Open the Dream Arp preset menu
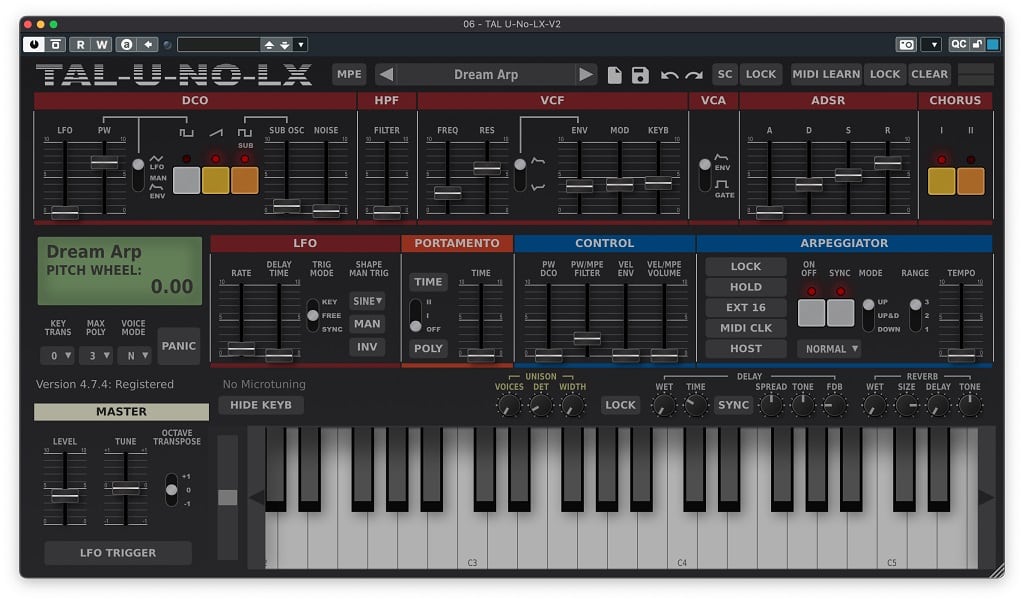 (486, 74)
